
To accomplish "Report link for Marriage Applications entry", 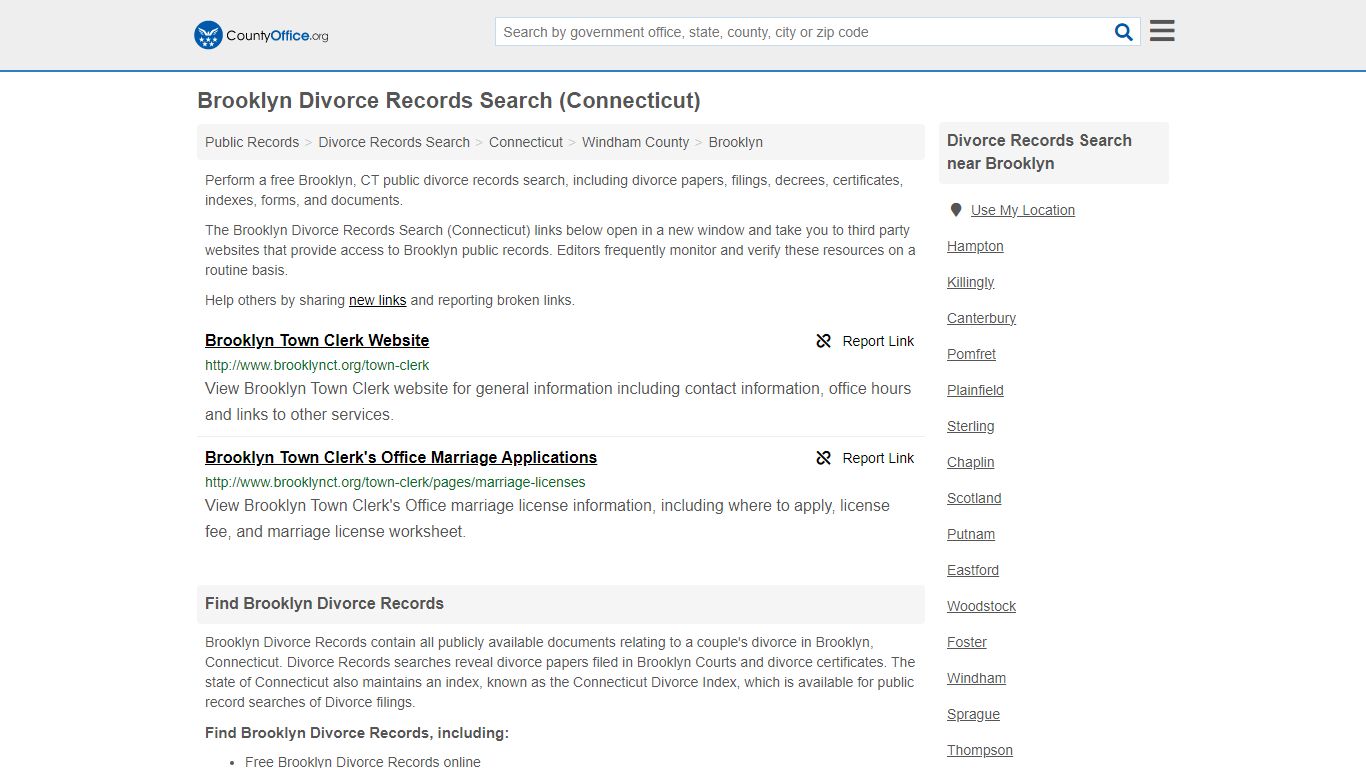I will (x=878, y=458).
